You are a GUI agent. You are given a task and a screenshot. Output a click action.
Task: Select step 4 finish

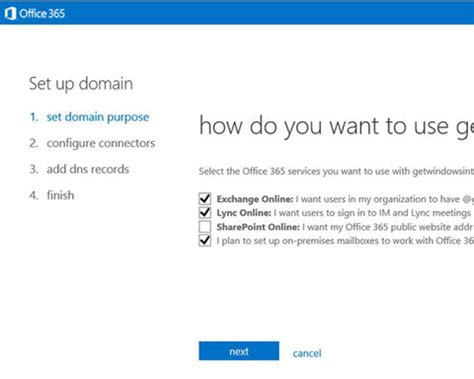point(52,195)
